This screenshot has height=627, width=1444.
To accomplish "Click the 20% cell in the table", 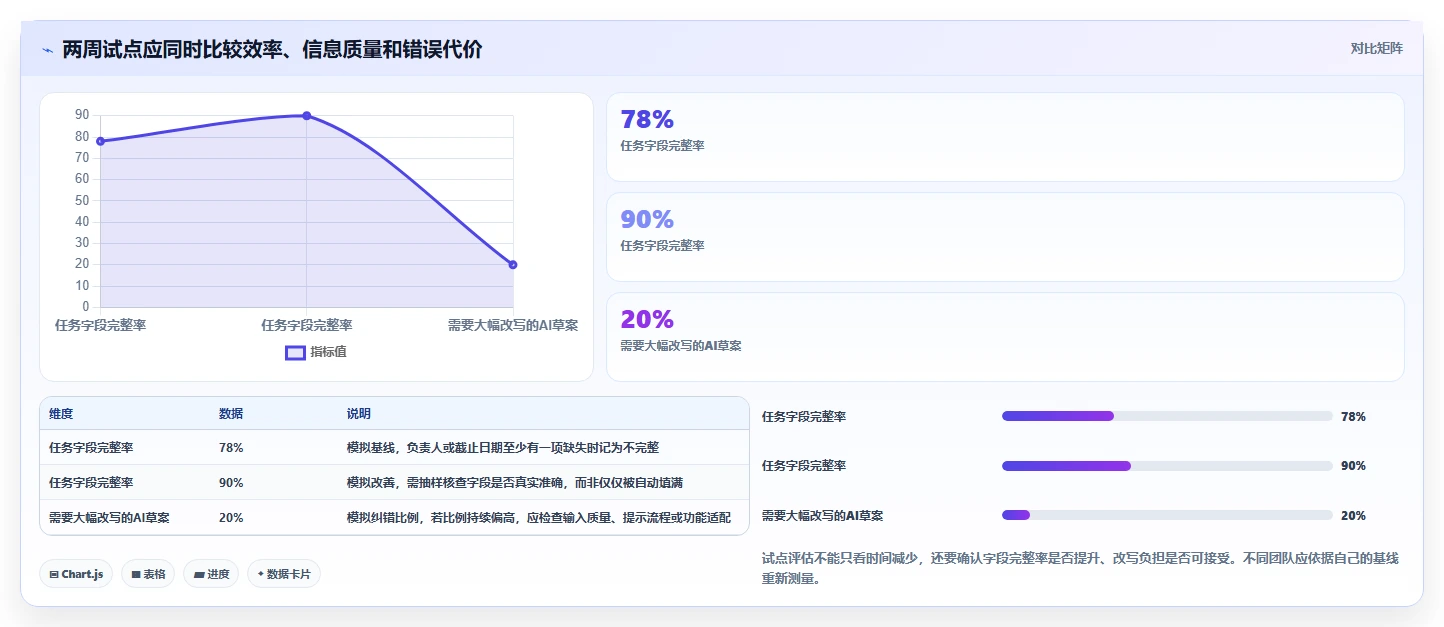I will (x=231, y=518).
